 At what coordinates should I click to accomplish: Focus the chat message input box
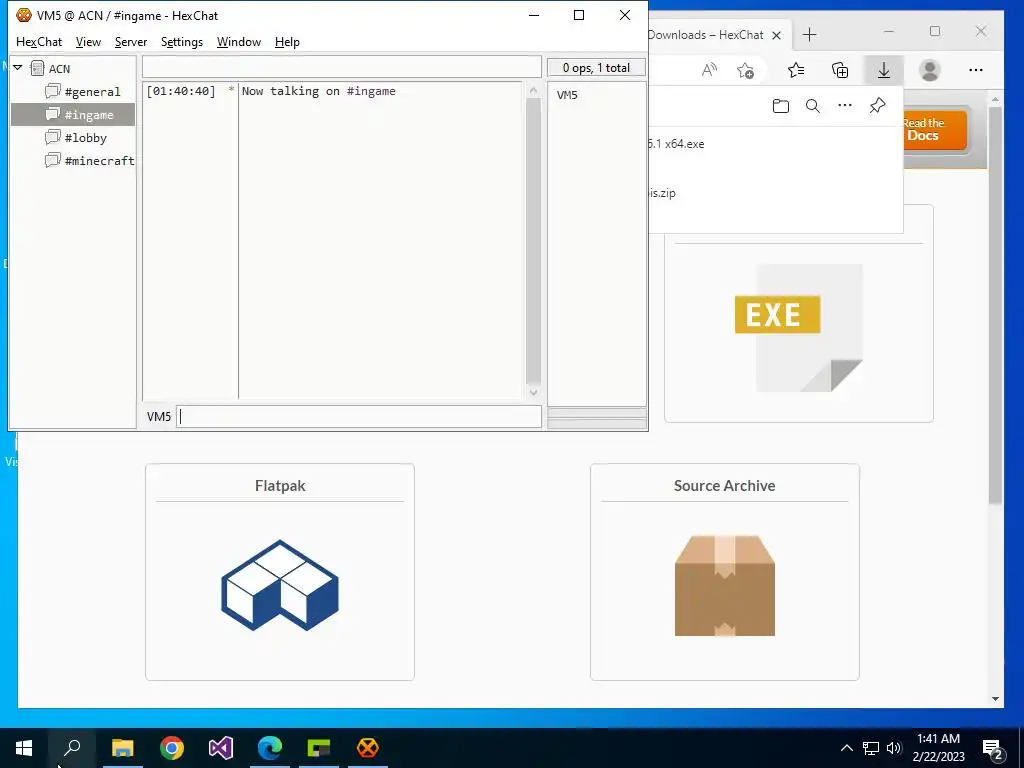click(359, 417)
